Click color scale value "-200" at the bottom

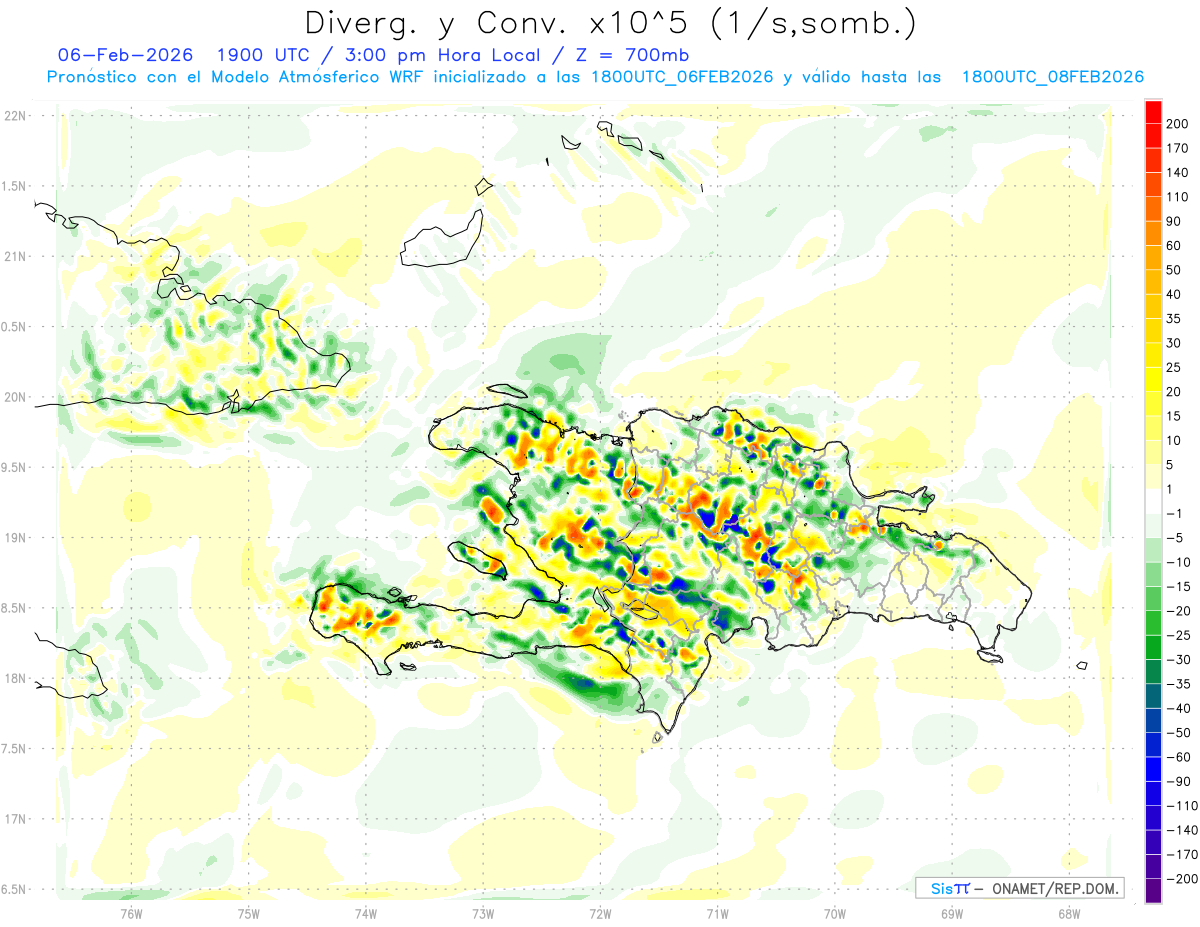(1183, 879)
